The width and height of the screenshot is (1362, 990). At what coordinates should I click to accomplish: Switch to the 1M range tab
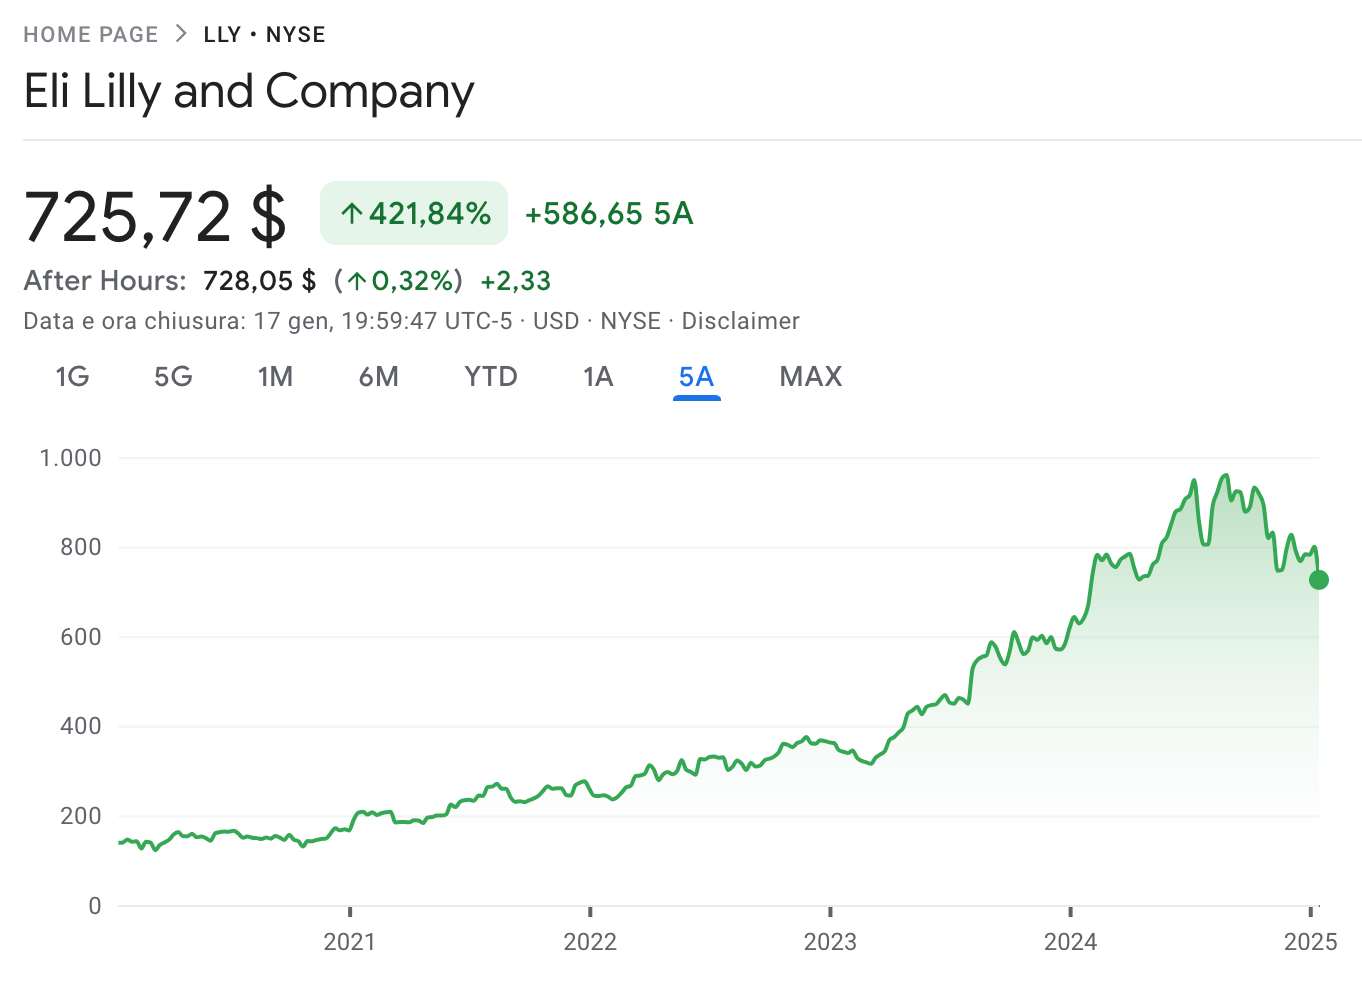(x=275, y=377)
